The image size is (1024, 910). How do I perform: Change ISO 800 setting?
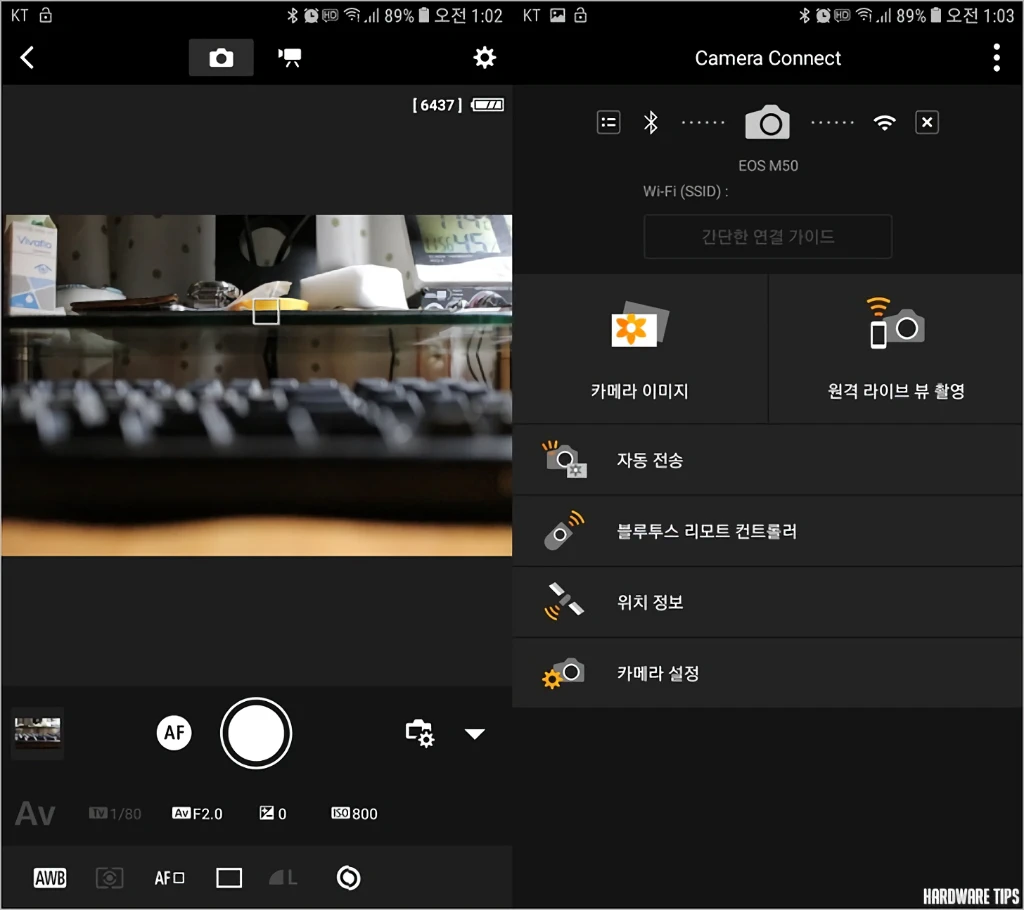[x=354, y=814]
